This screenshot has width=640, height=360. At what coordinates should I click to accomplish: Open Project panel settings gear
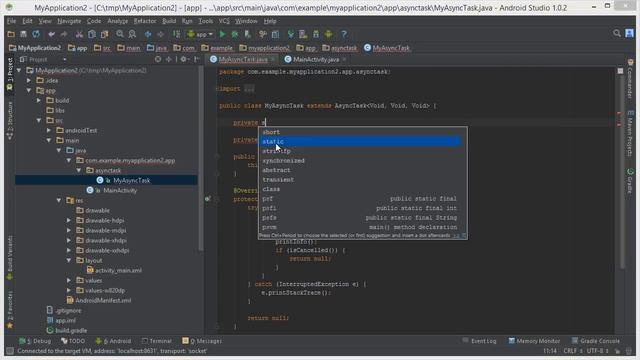pyautogui.click(x=184, y=60)
